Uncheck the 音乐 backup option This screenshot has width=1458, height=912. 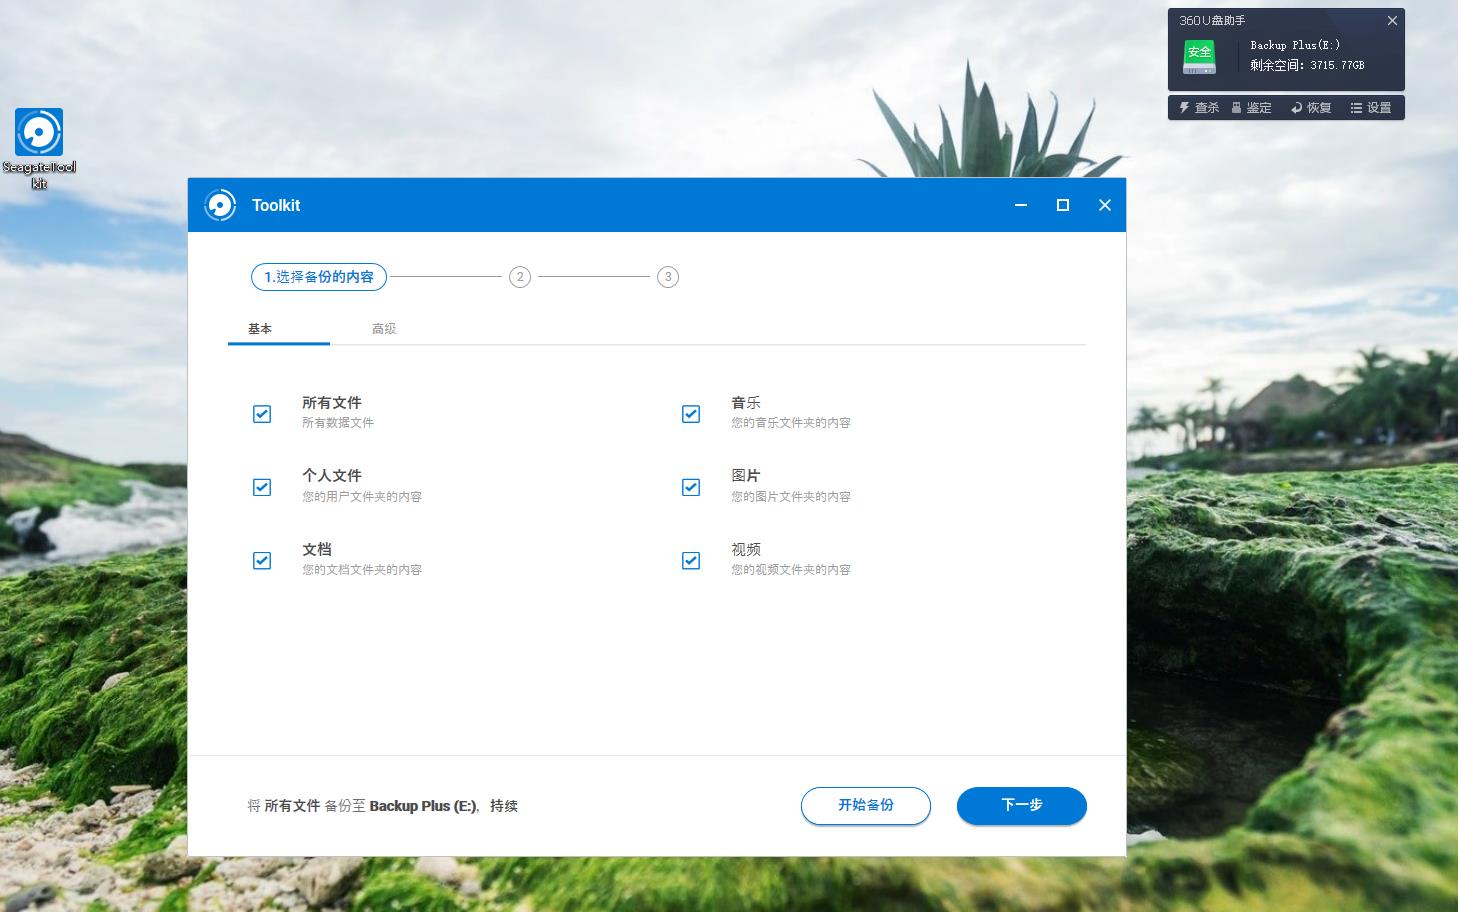[x=690, y=413]
